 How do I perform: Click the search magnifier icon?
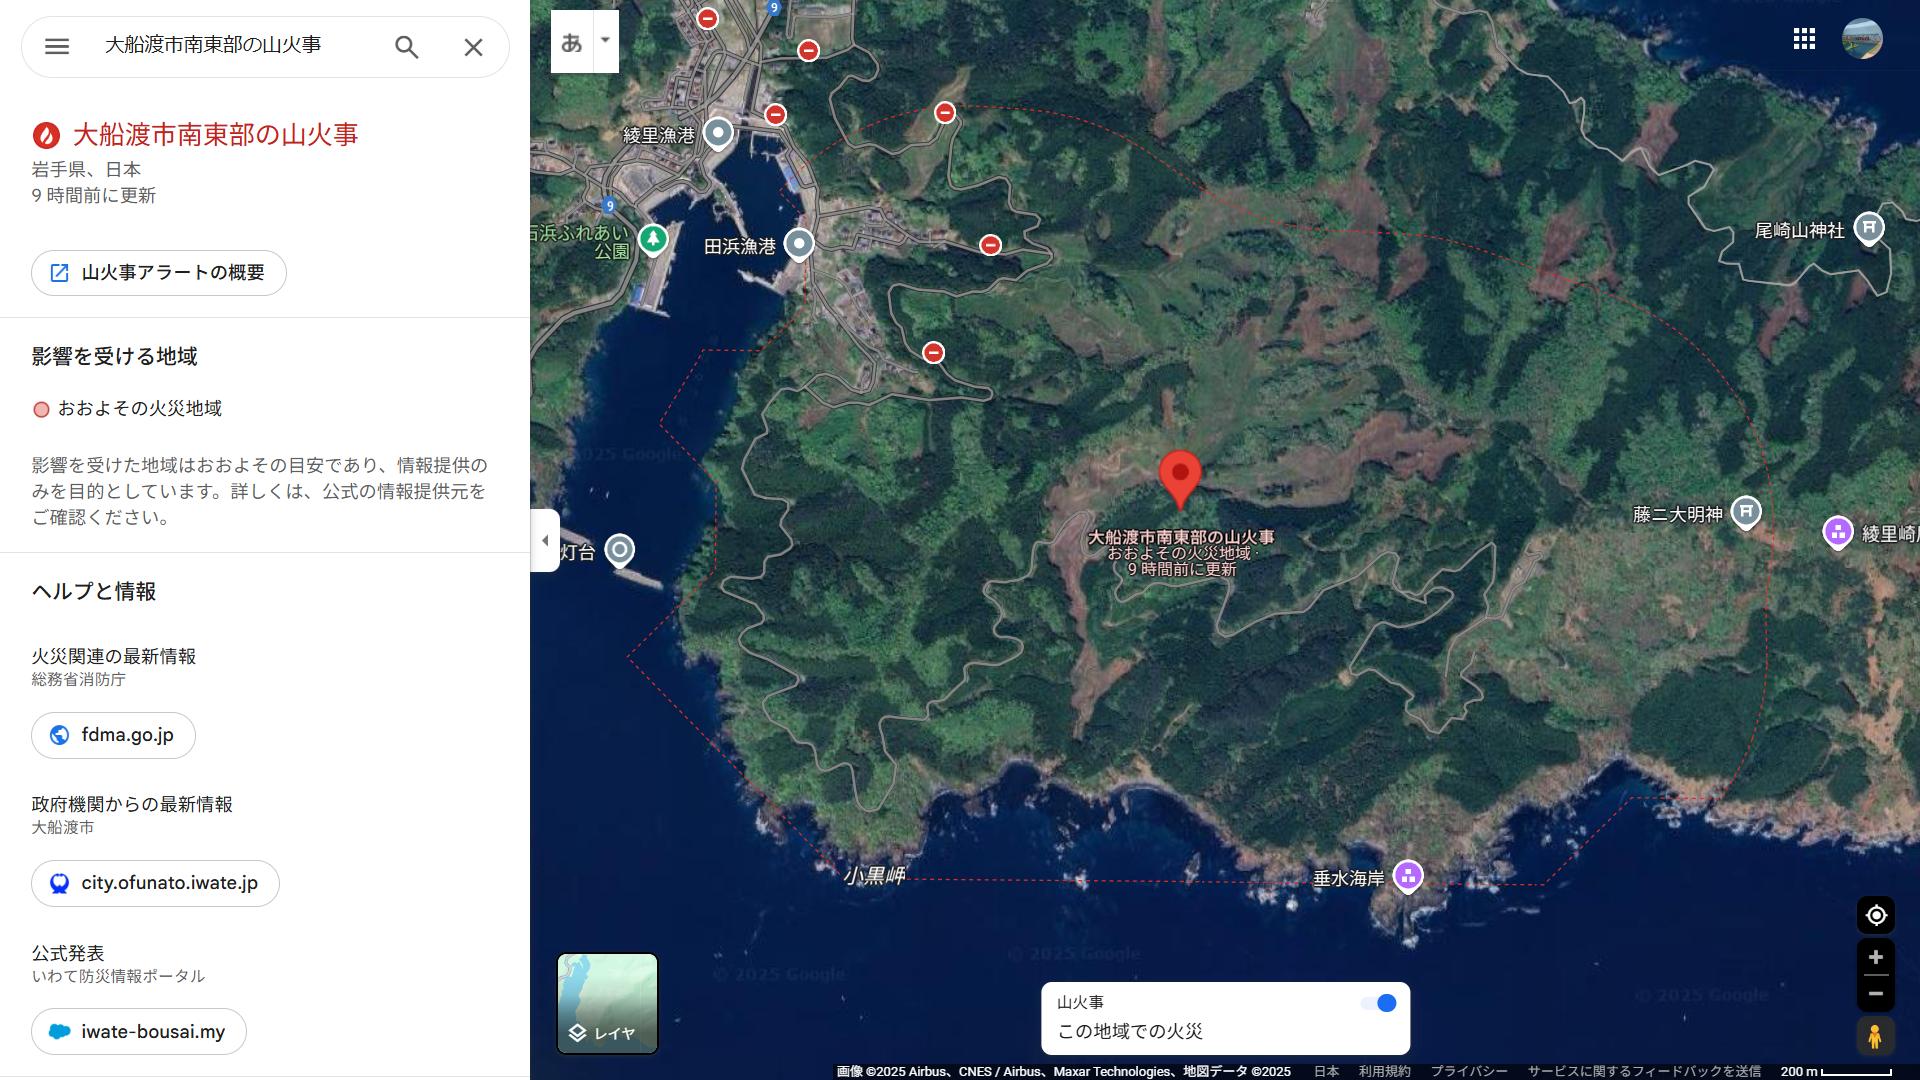pos(406,46)
